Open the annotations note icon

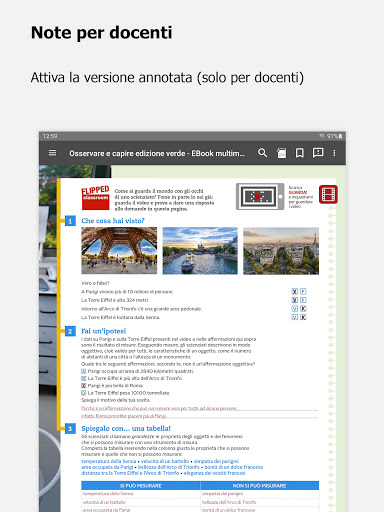[x=318, y=153]
